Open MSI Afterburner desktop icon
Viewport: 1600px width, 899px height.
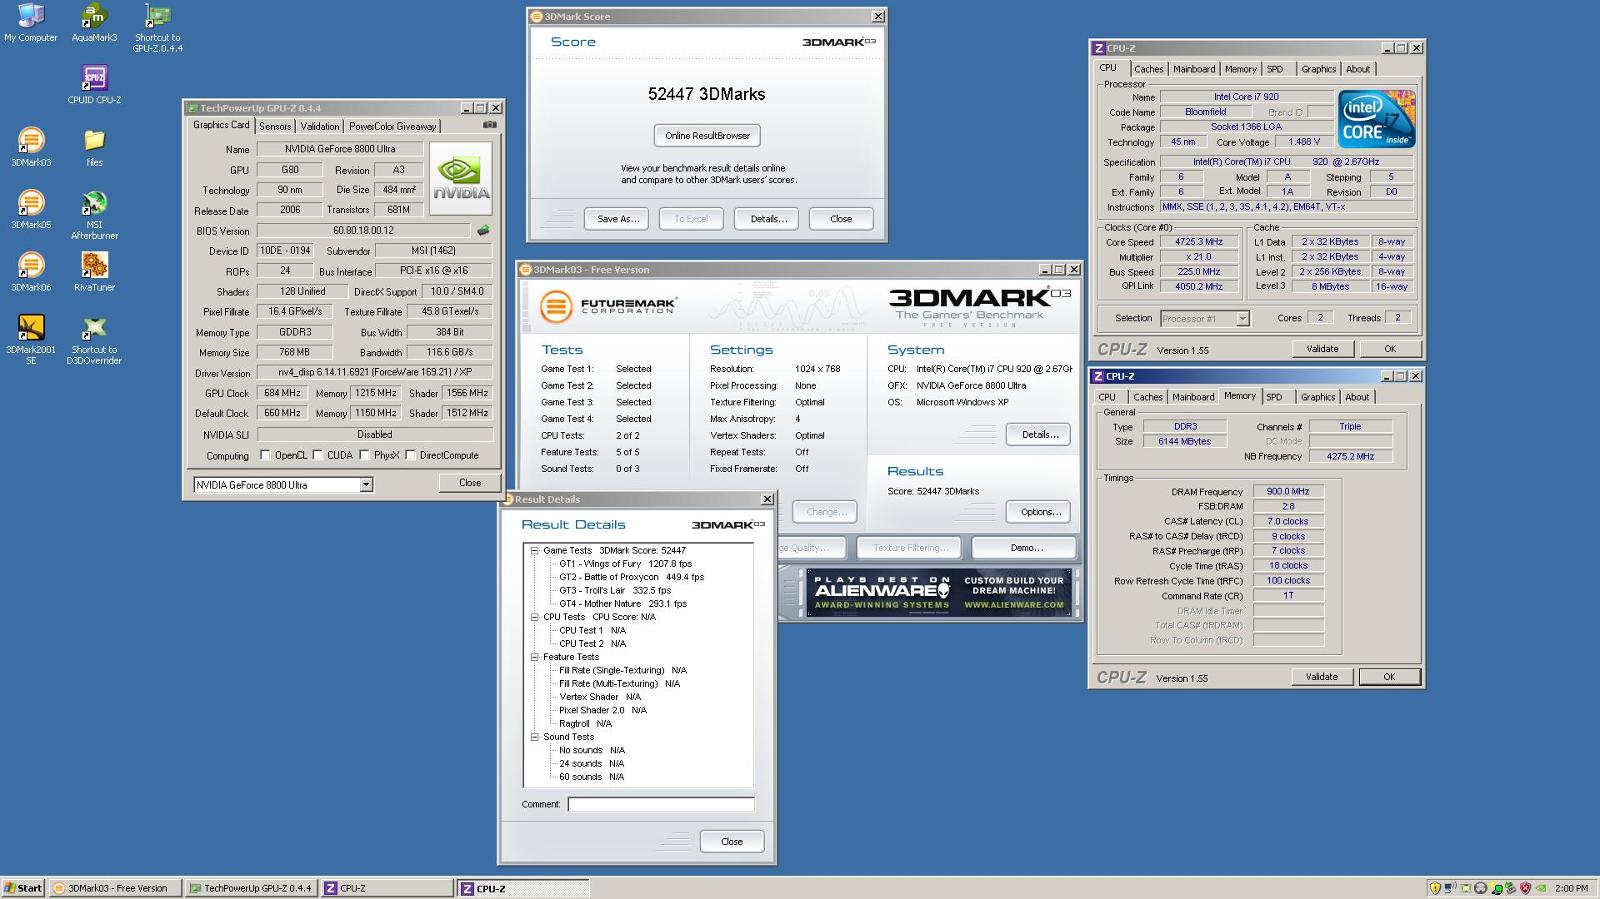click(94, 215)
